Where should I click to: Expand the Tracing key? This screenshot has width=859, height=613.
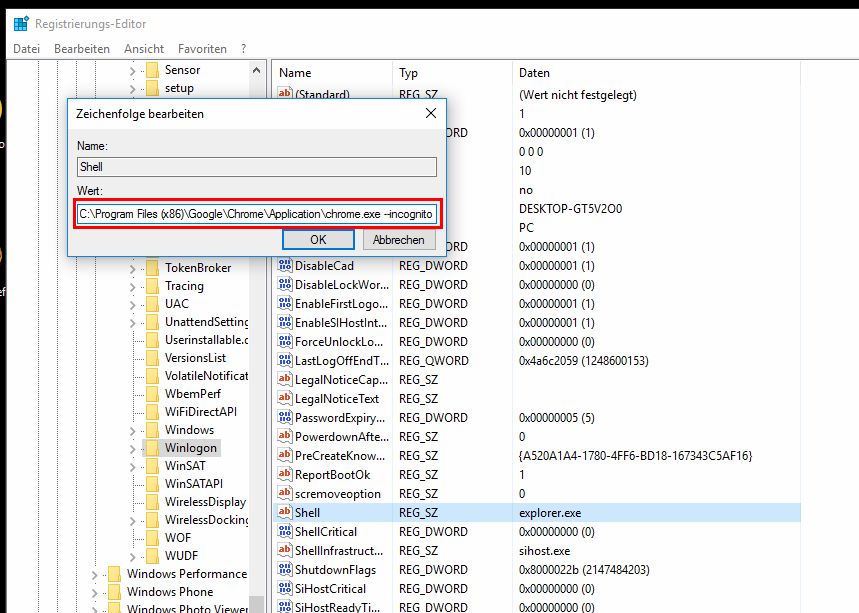(x=132, y=287)
